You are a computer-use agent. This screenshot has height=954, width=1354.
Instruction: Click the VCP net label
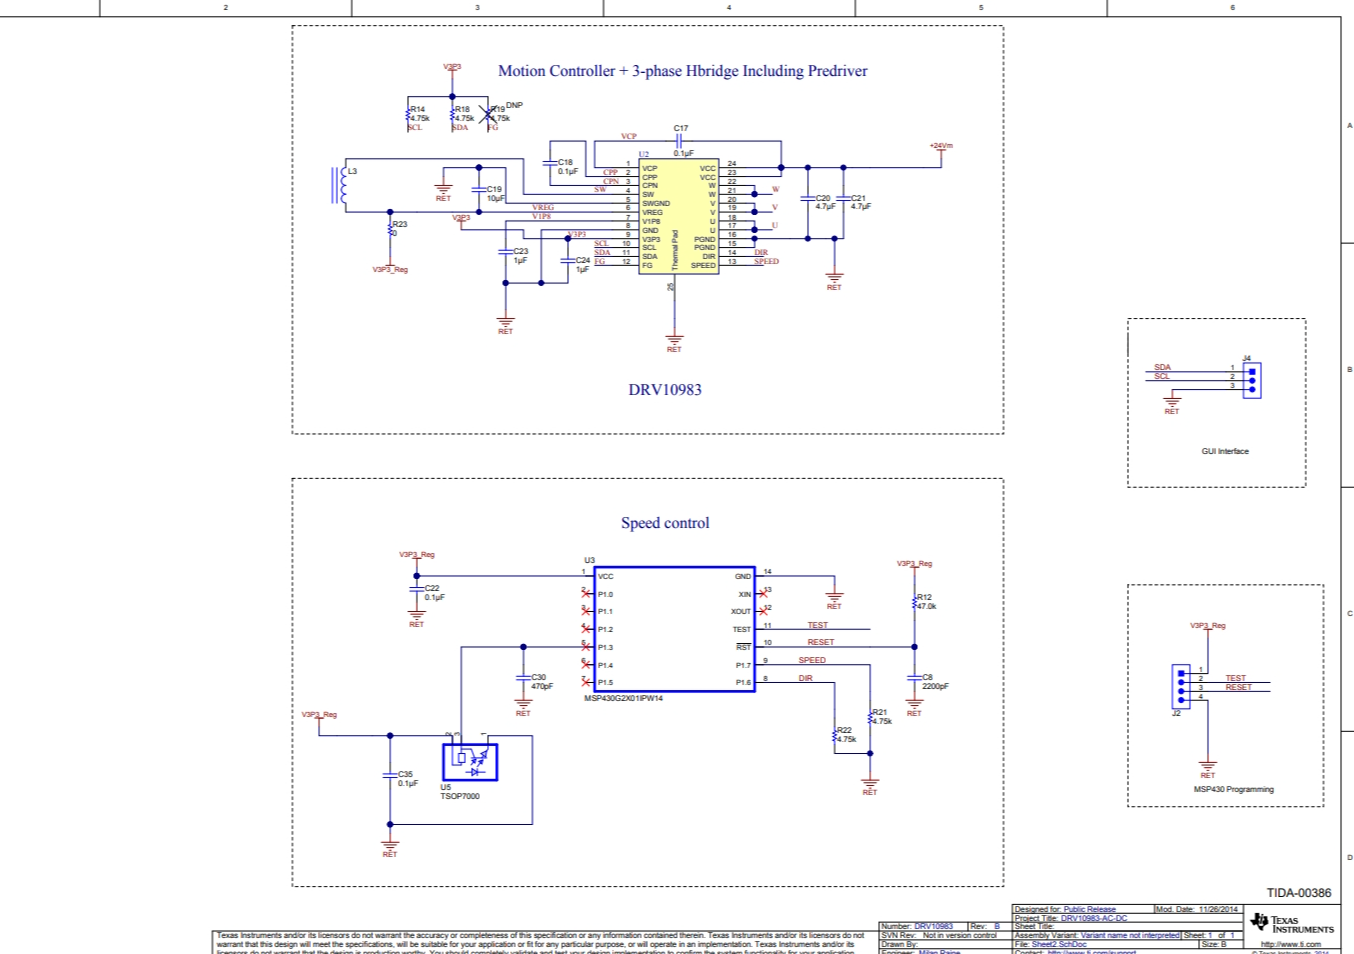[629, 136]
